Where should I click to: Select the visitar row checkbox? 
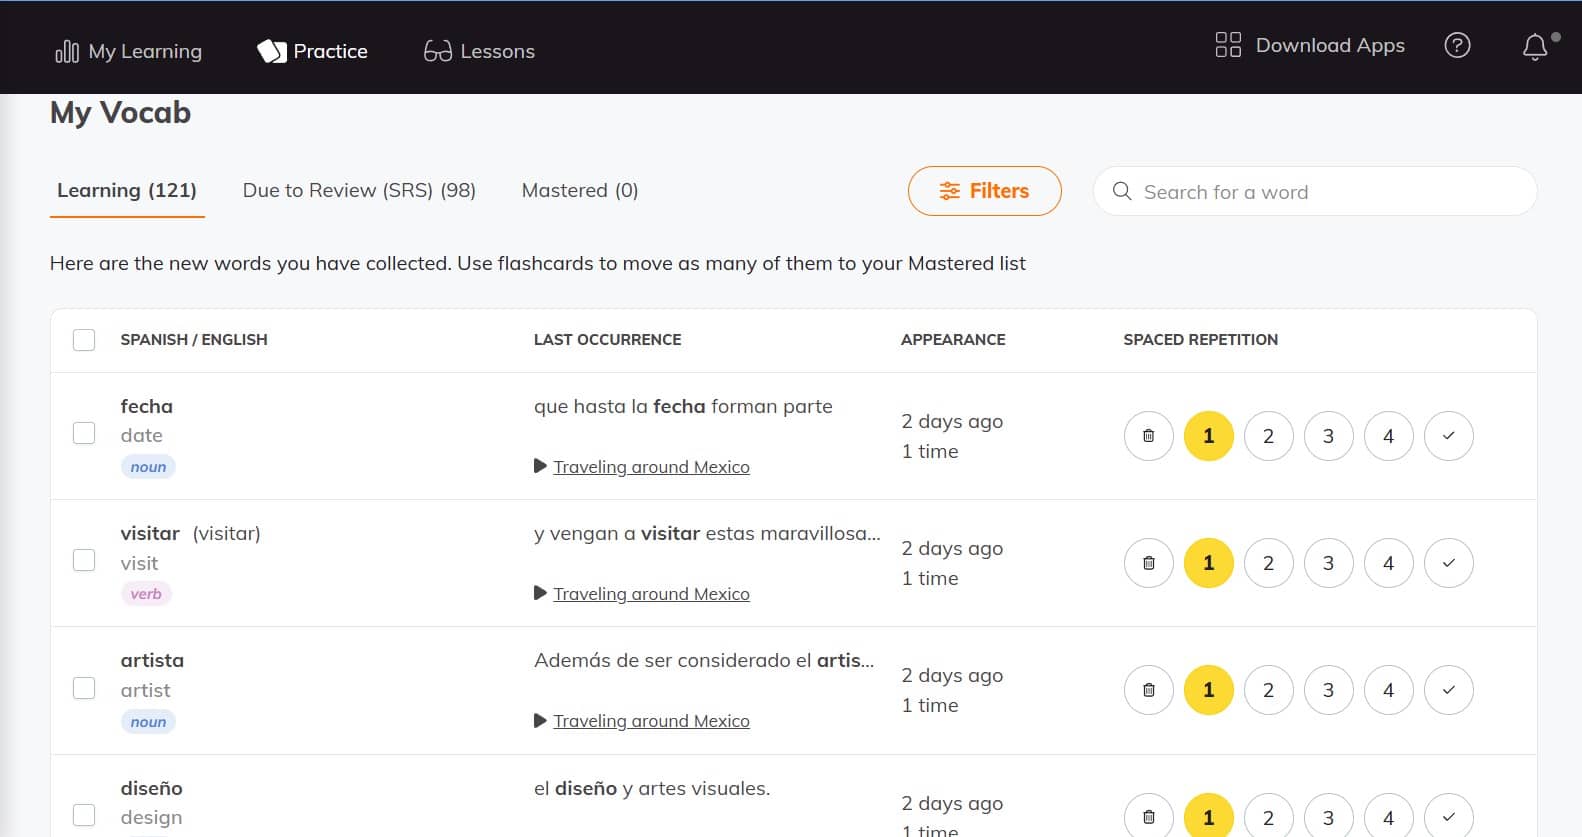(x=84, y=560)
